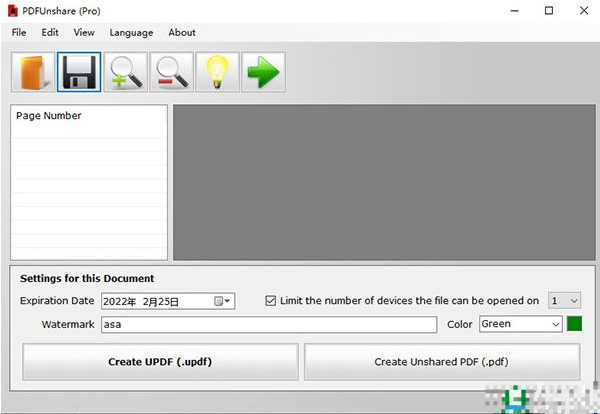
Task: Click the Watermark text field containing asa
Action: pyautogui.click(x=269, y=324)
